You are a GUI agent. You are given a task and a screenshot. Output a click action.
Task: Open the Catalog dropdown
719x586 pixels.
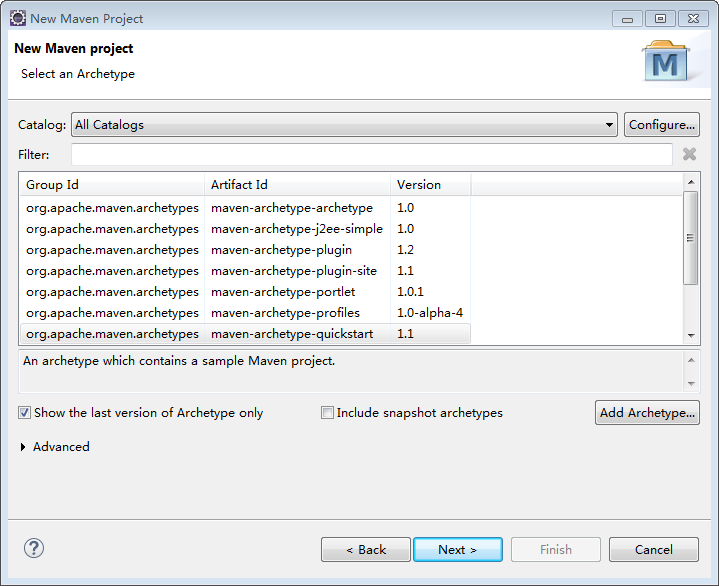coord(344,125)
